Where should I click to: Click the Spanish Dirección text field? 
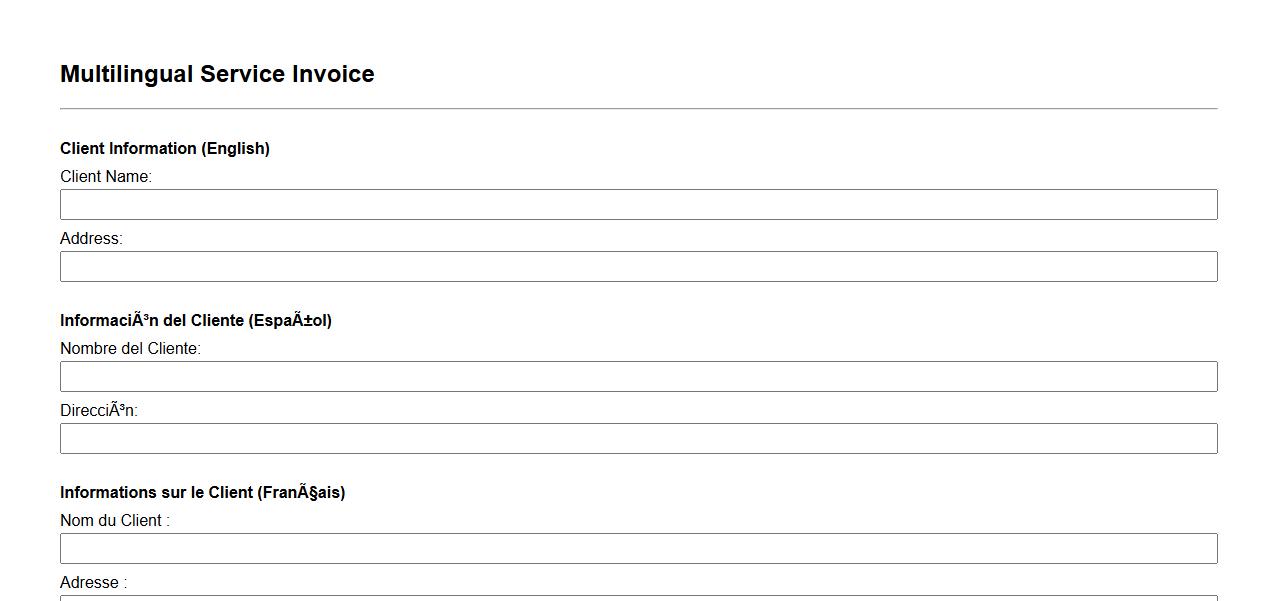click(x=638, y=438)
